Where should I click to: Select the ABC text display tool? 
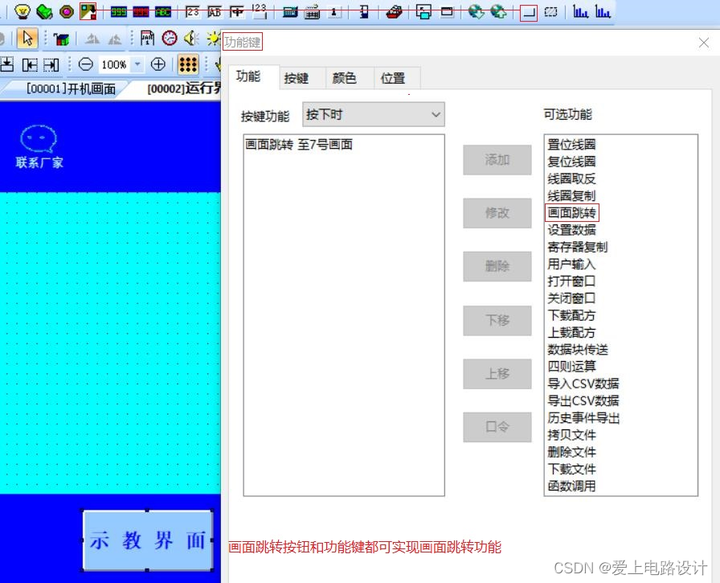pos(163,12)
